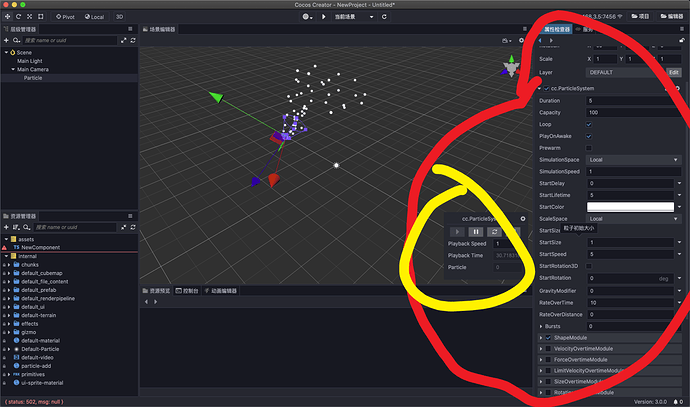Go back in inspector history arrow
This screenshot has width=690, height=407.
540,40
